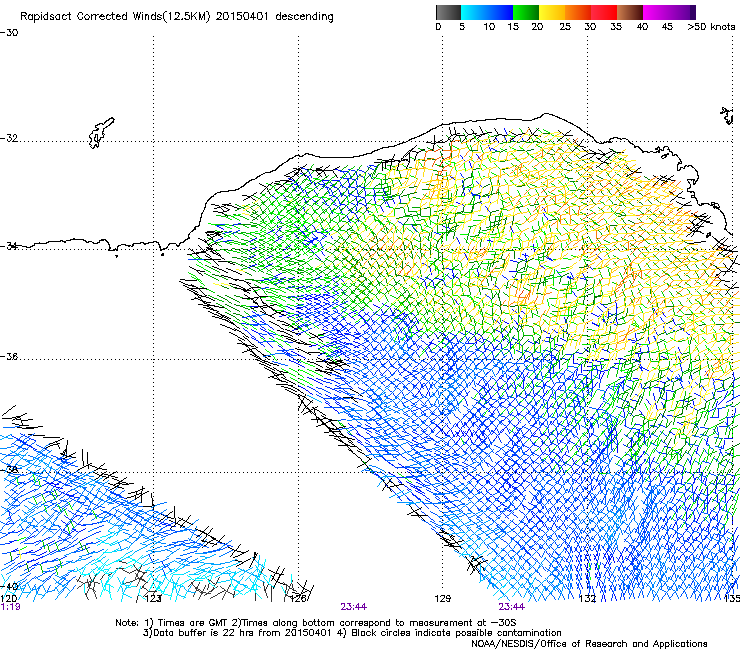The image size is (740, 650).
Task: Click the green 15-20 knots color segment
Action: click(526, 12)
